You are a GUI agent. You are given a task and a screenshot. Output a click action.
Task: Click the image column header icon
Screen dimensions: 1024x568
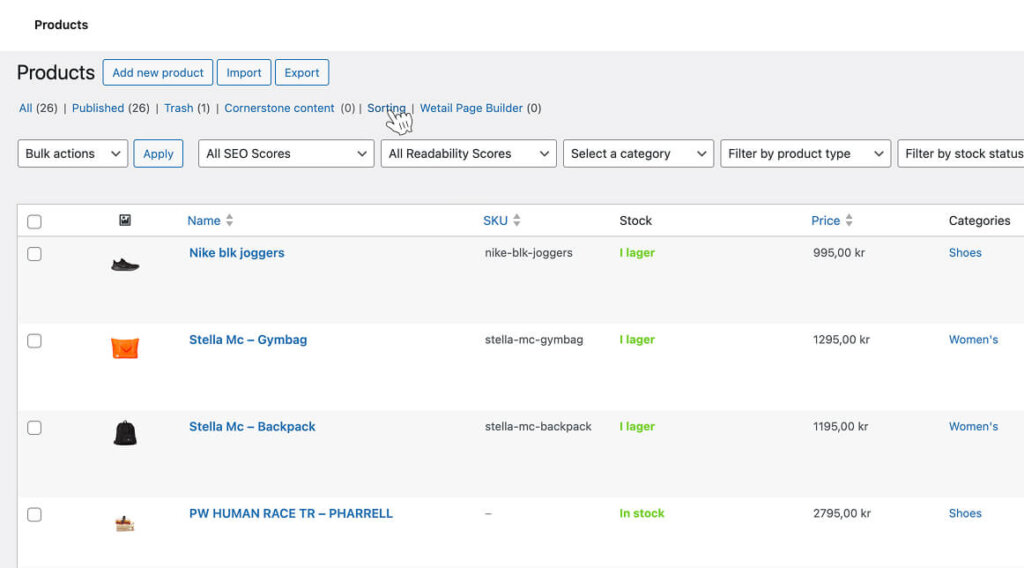click(x=125, y=220)
